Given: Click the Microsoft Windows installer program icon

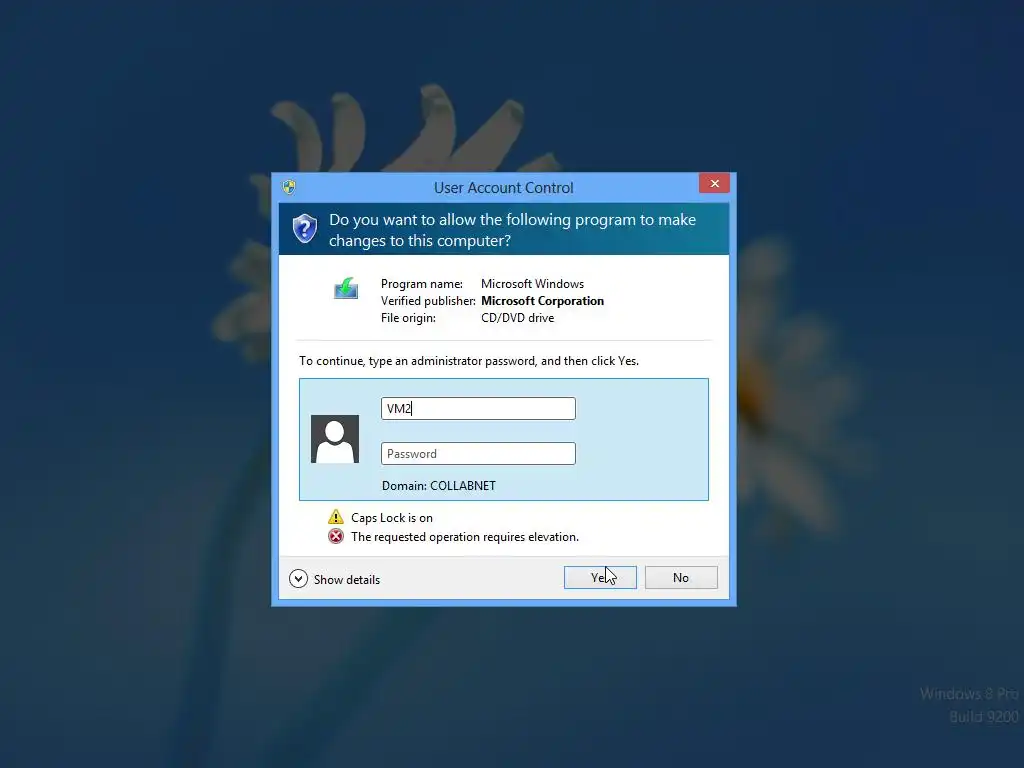Looking at the screenshot, I should coord(346,288).
